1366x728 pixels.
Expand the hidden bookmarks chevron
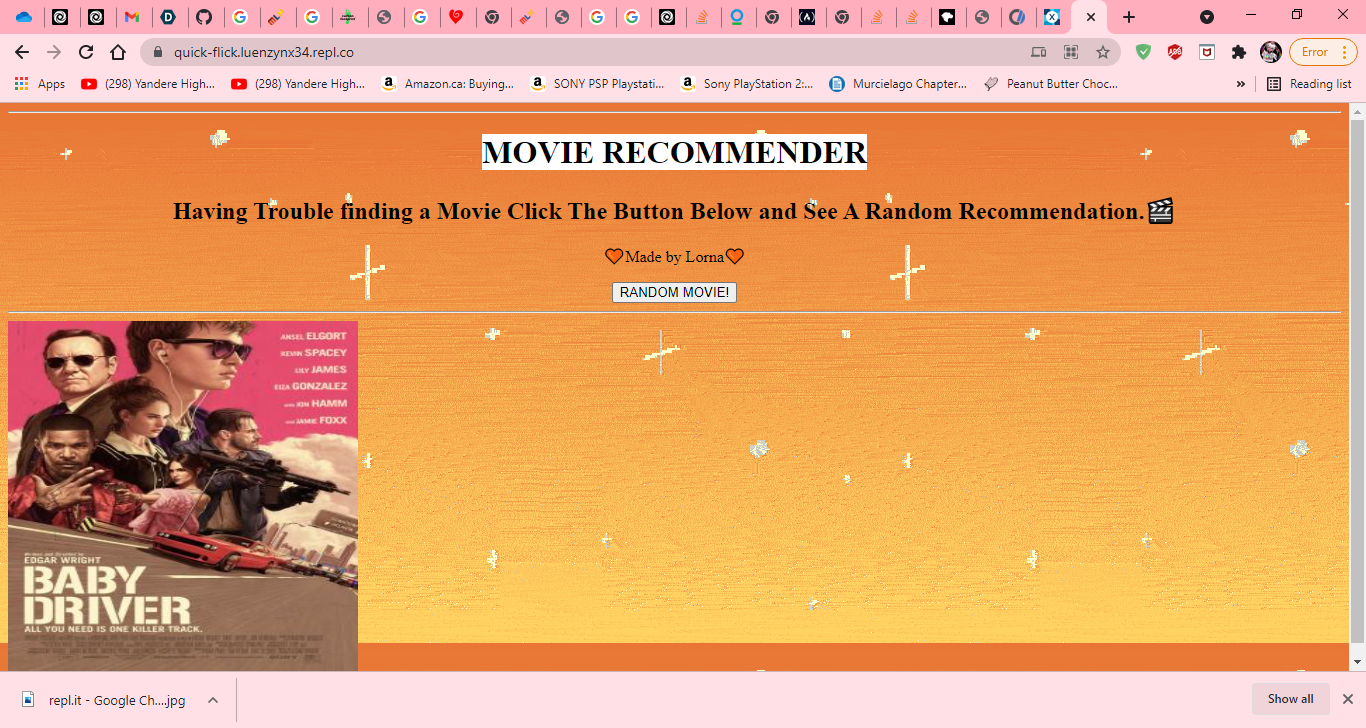1241,84
